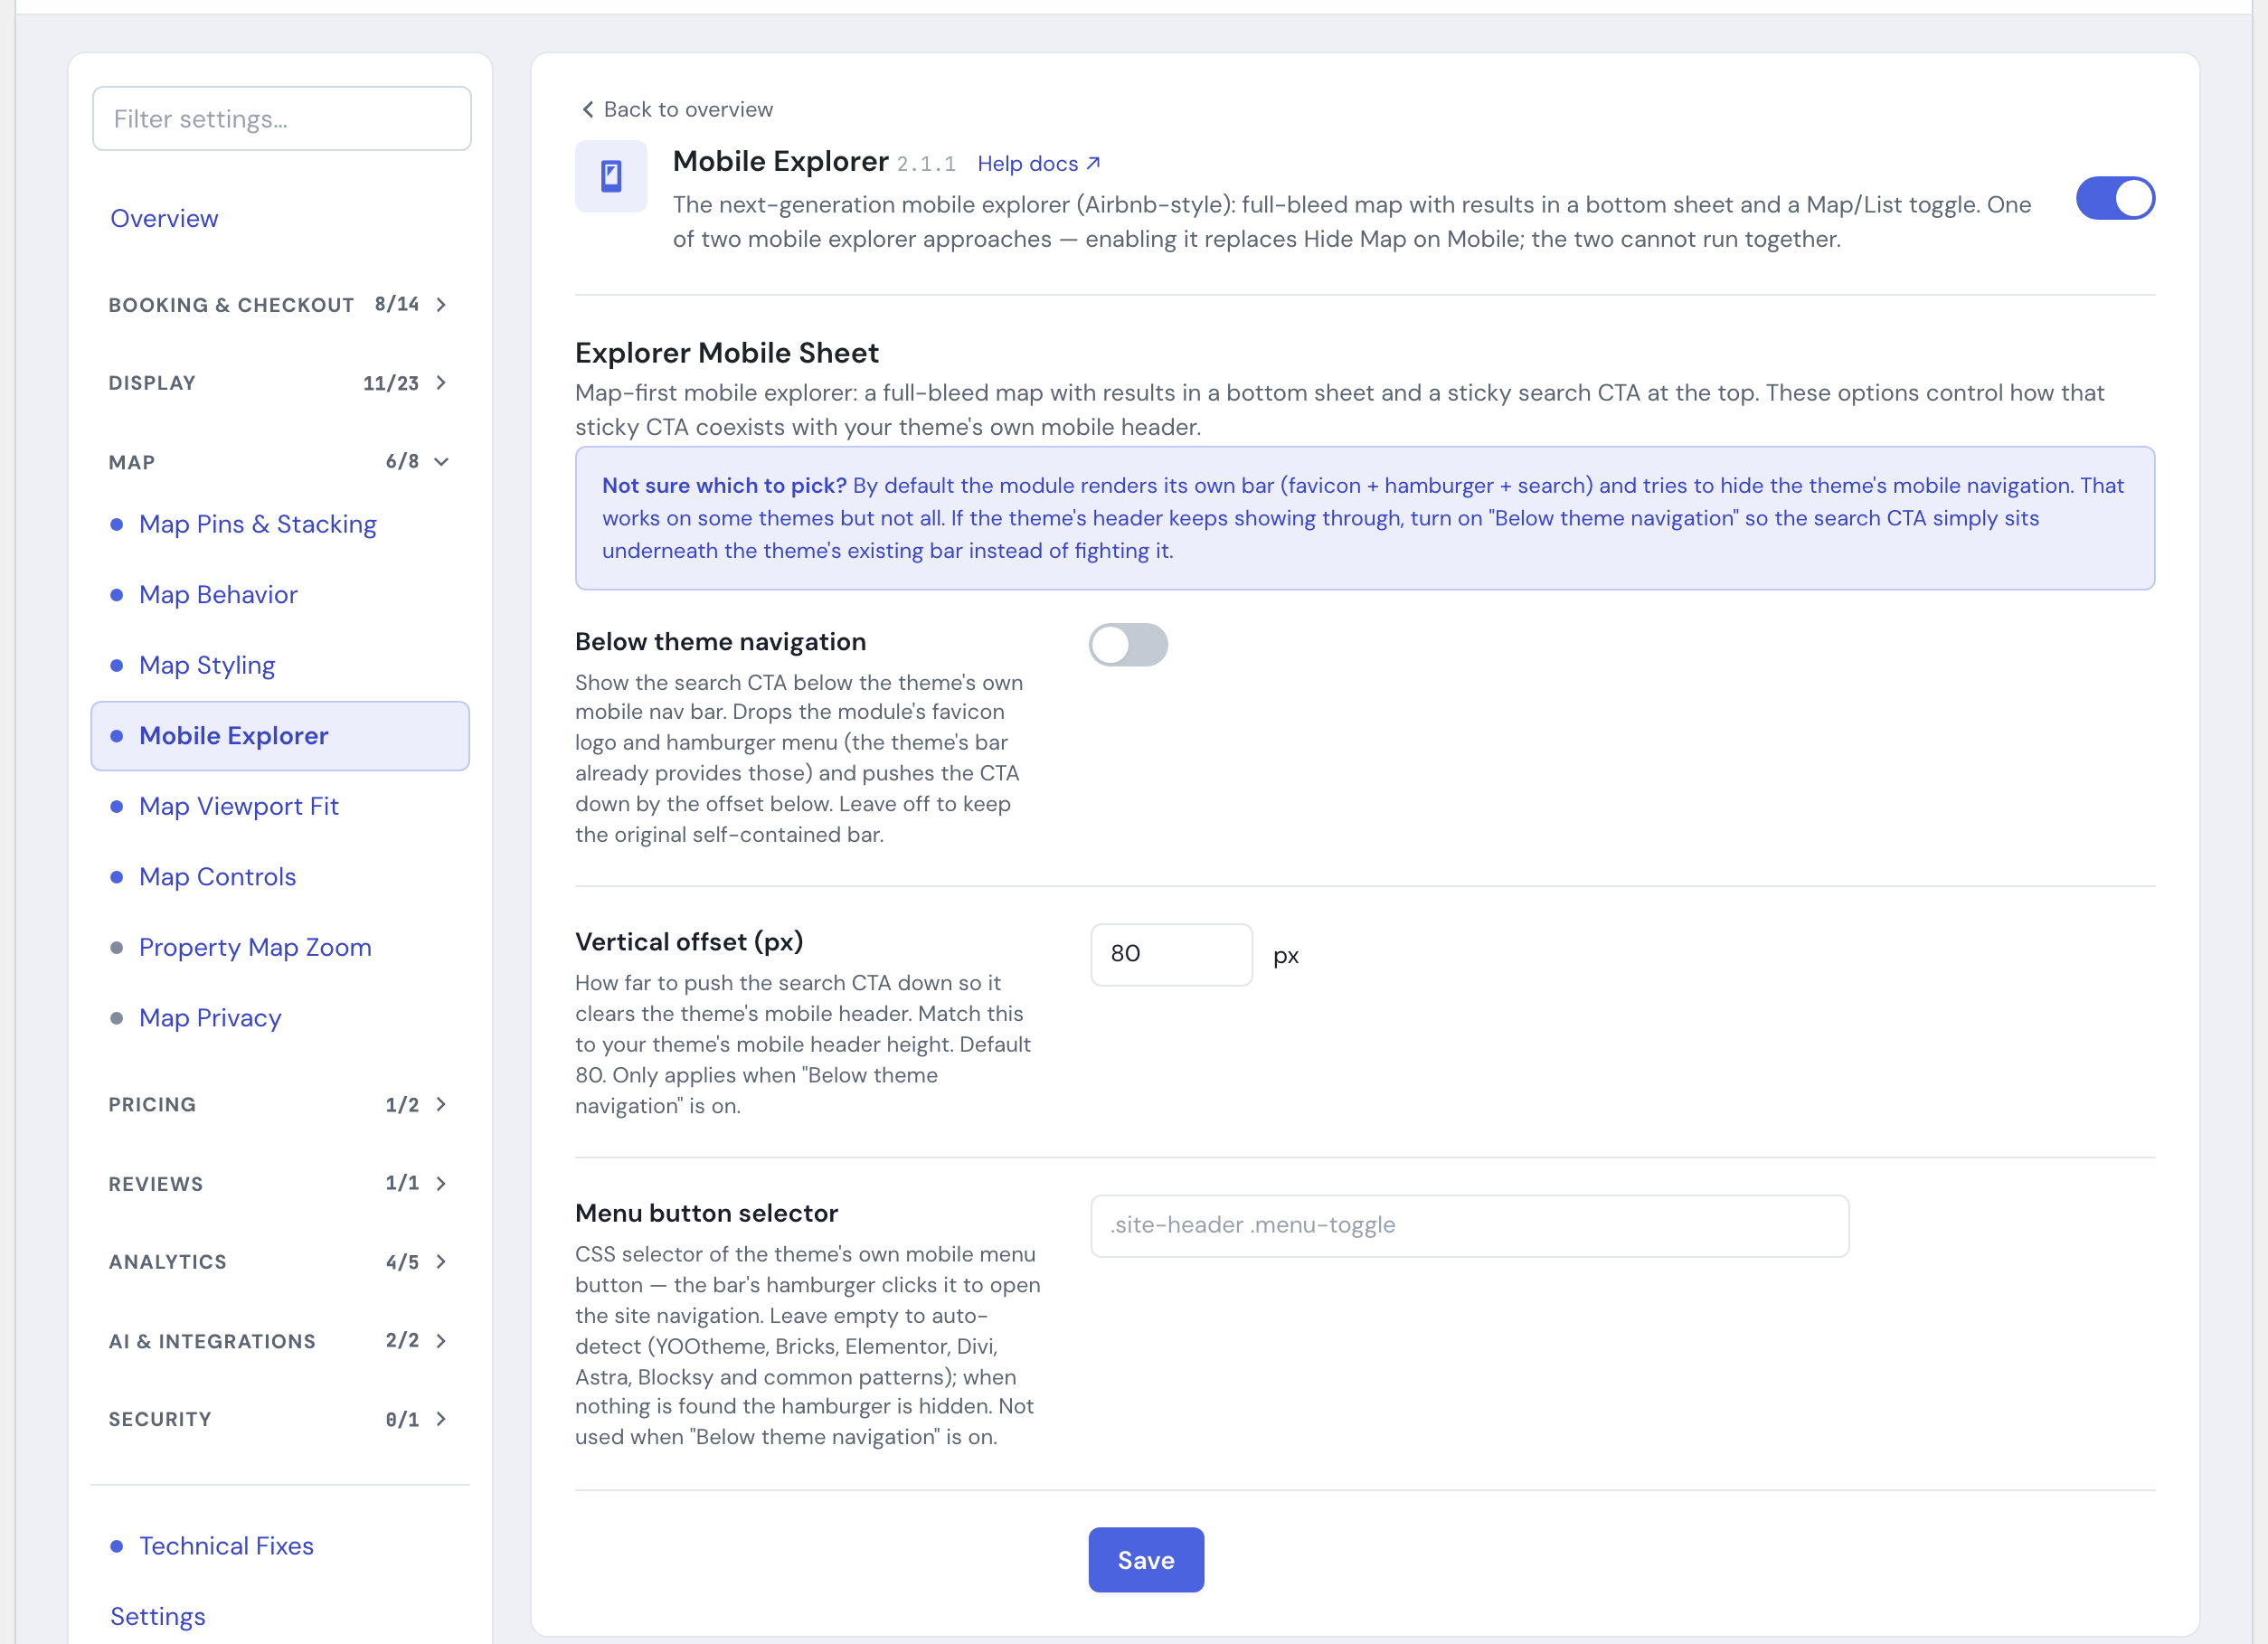Image resolution: width=2268 pixels, height=1644 pixels.
Task: Expand the Security section
Action: pos(279,1419)
